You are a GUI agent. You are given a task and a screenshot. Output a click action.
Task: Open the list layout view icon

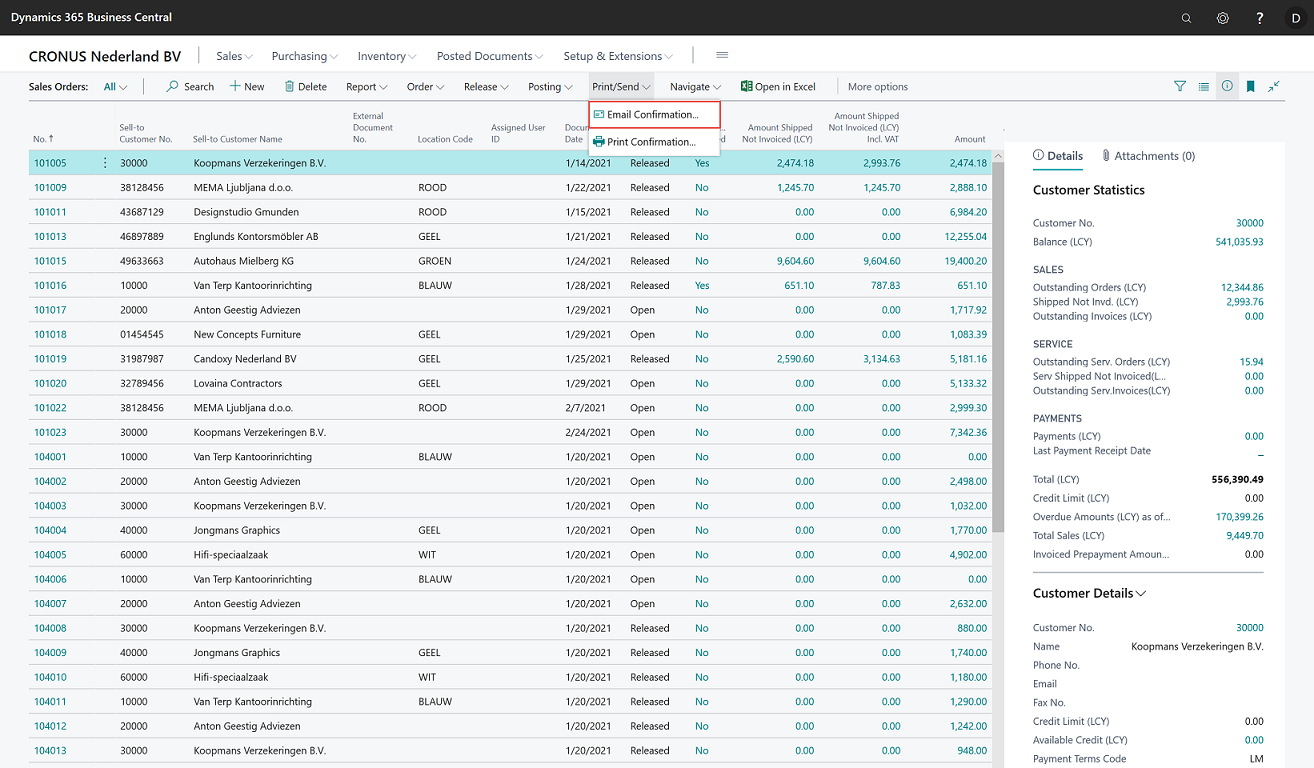pyautogui.click(x=1204, y=87)
